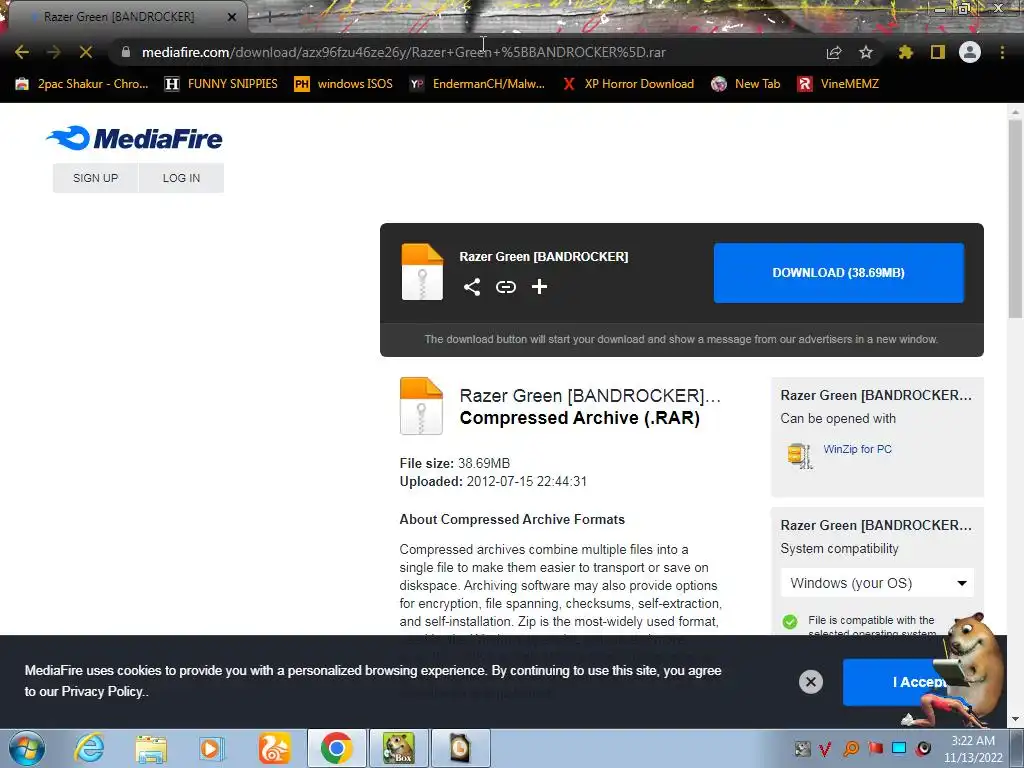Open the WinZip for PC link
1024x768 pixels.
click(x=857, y=449)
